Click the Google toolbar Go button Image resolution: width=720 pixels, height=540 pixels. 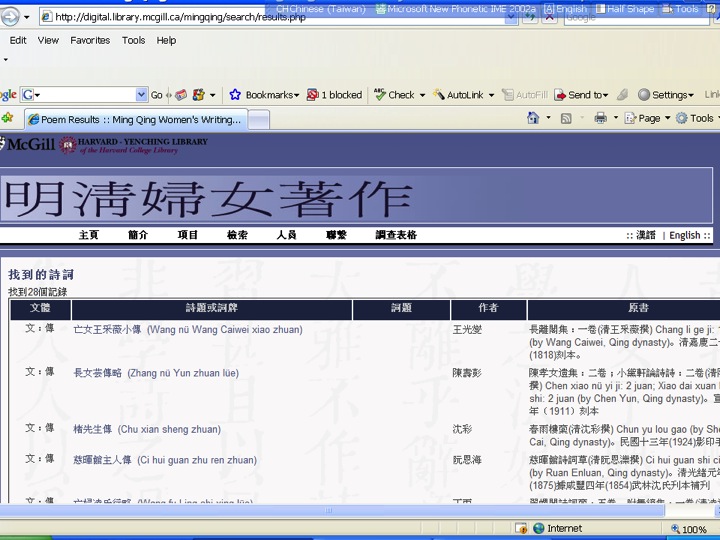click(157, 95)
